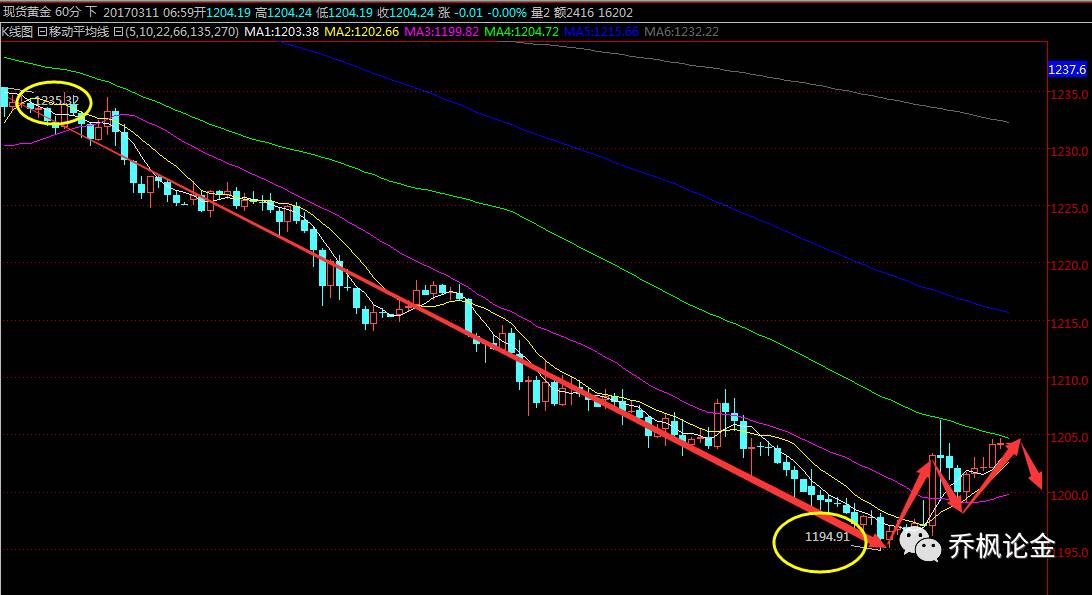Click the 1235.0 price axis label

[x=1071, y=94]
